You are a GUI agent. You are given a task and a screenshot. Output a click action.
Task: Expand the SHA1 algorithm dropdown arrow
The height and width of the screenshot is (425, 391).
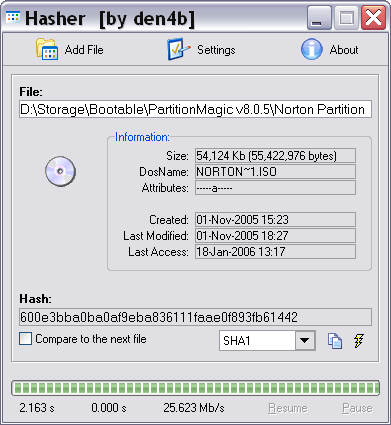tap(305, 341)
